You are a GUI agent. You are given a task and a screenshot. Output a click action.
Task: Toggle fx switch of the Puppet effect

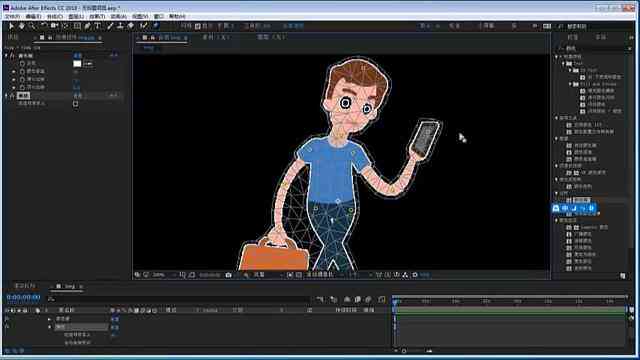12,96
